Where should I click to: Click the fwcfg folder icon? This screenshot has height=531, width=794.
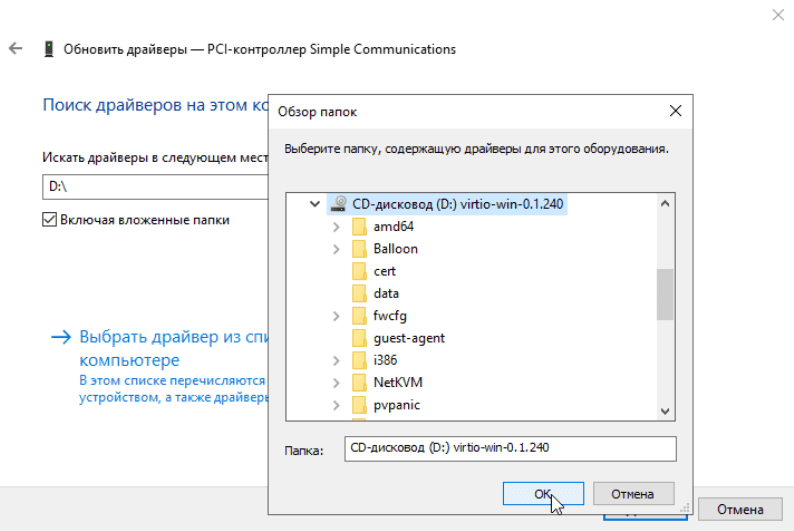click(x=359, y=315)
